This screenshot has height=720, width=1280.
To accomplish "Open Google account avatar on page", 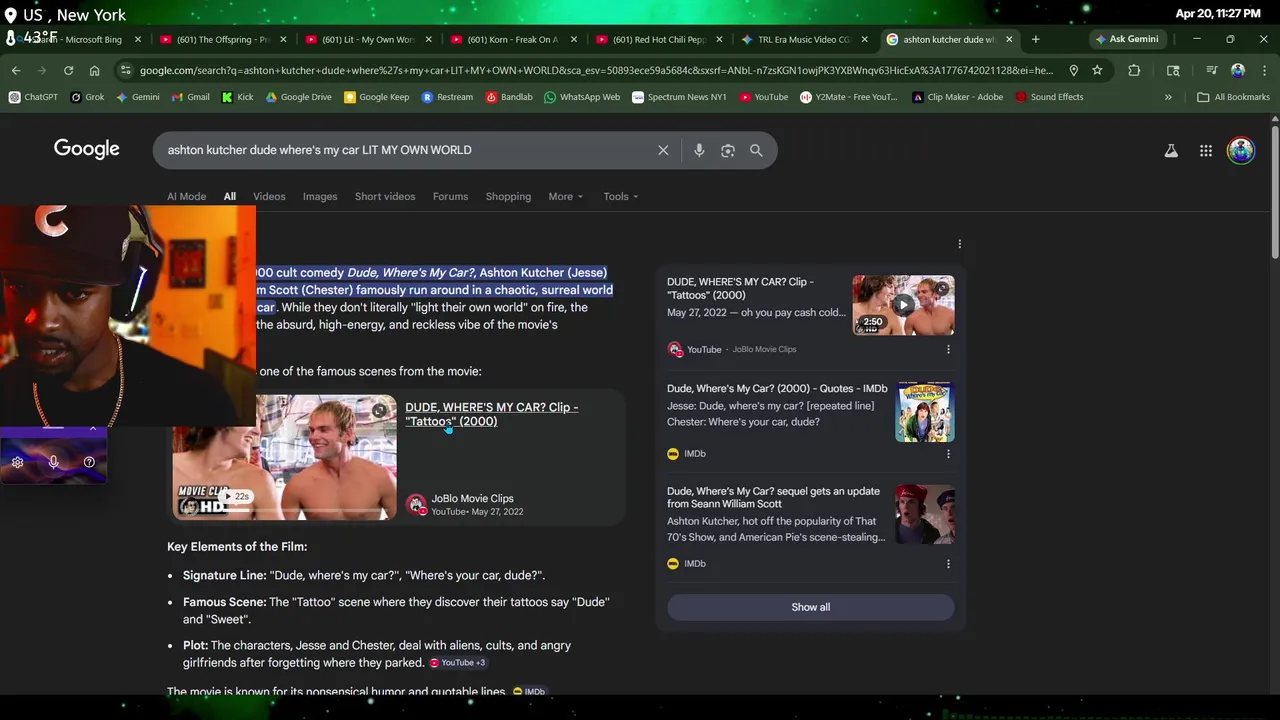I will (x=1241, y=150).
